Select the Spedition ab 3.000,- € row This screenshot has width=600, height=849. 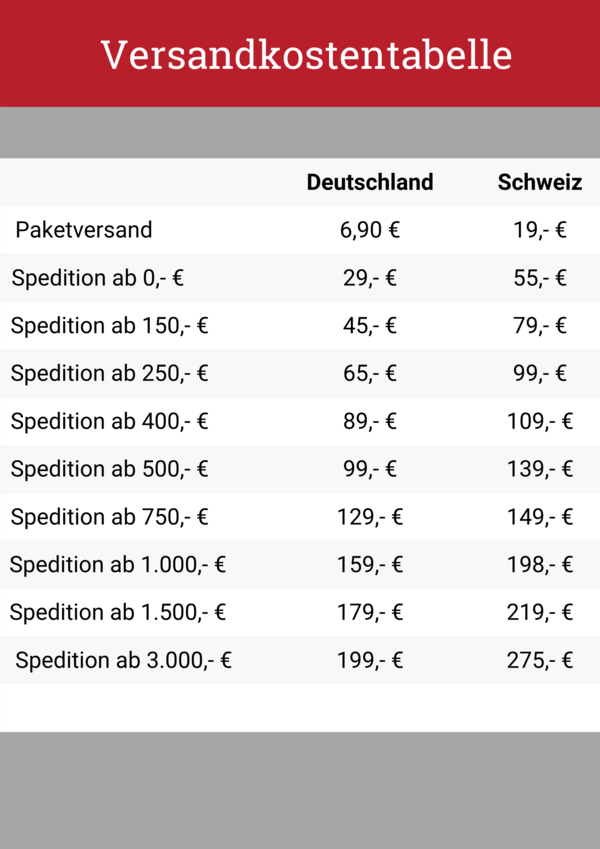(x=300, y=660)
